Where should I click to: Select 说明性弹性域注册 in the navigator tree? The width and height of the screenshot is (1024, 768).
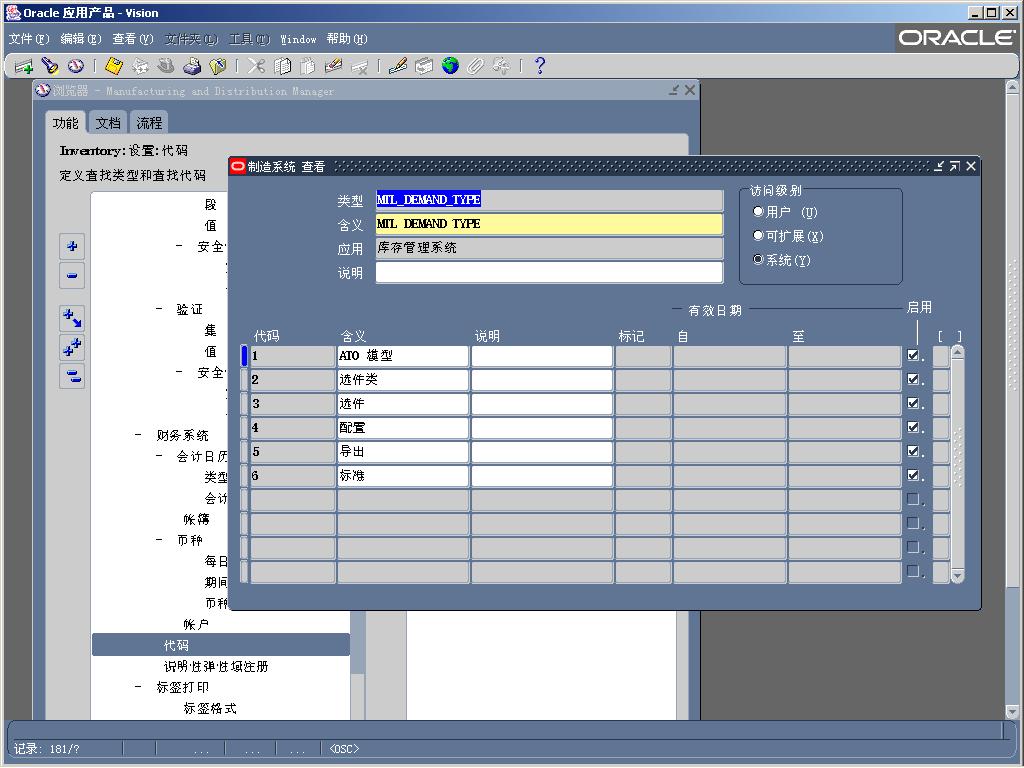[x=216, y=666]
